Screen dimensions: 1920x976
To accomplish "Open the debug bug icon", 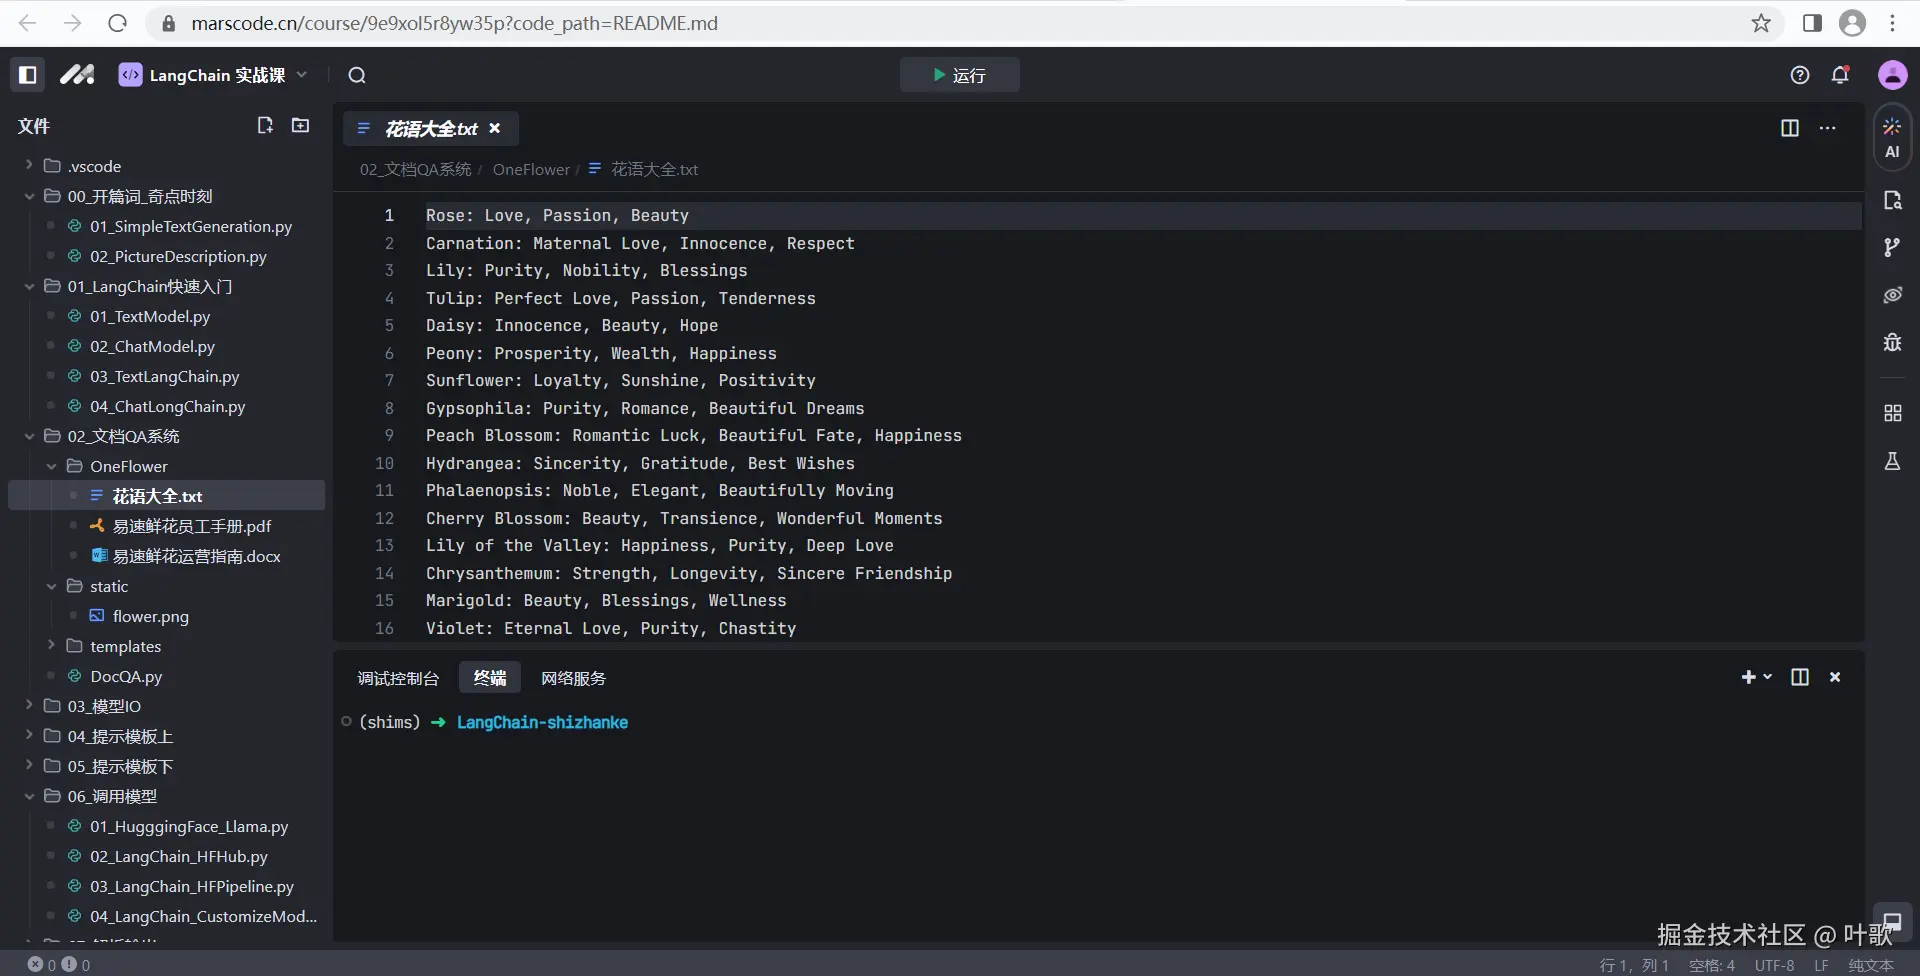I will pyautogui.click(x=1892, y=342).
